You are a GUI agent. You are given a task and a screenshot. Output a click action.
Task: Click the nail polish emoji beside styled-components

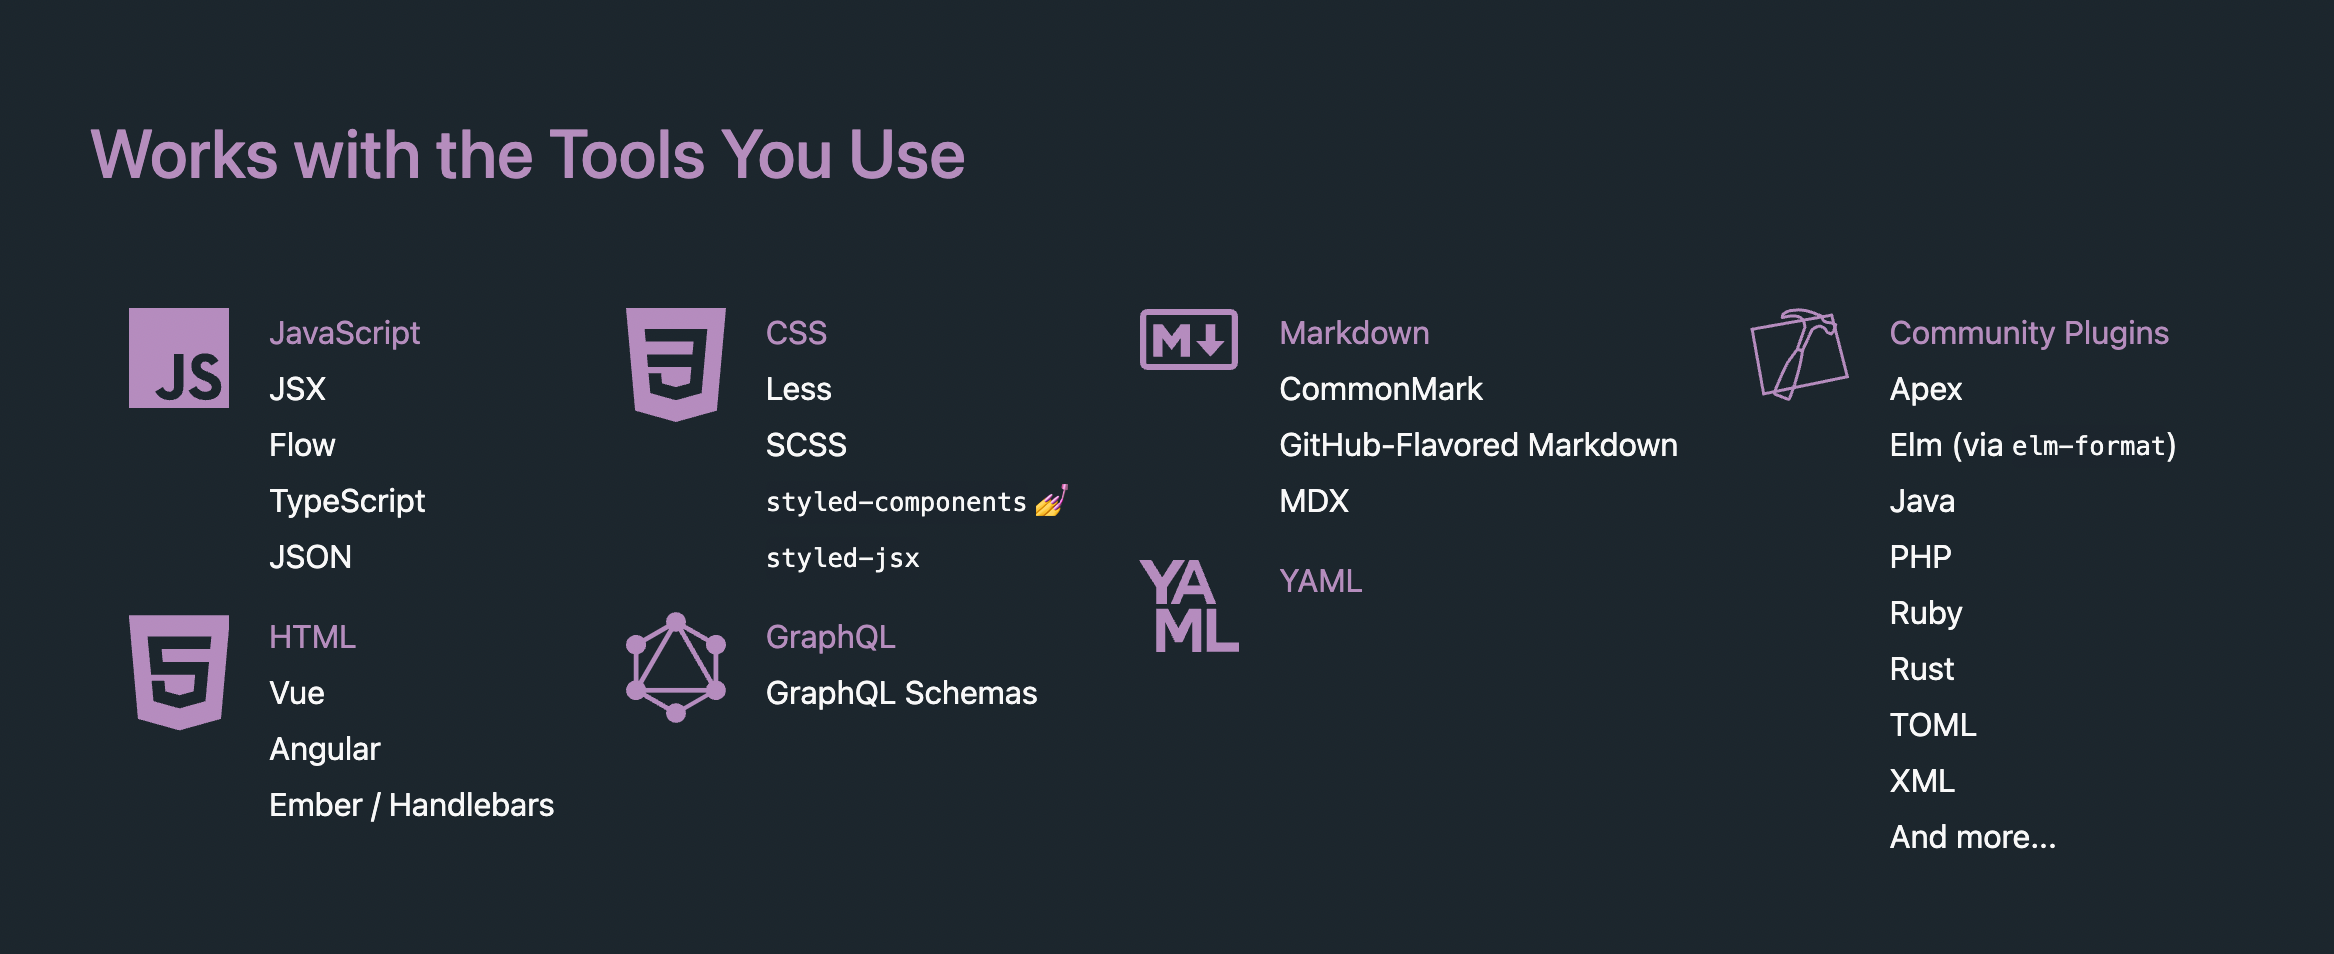coord(1051,500)
